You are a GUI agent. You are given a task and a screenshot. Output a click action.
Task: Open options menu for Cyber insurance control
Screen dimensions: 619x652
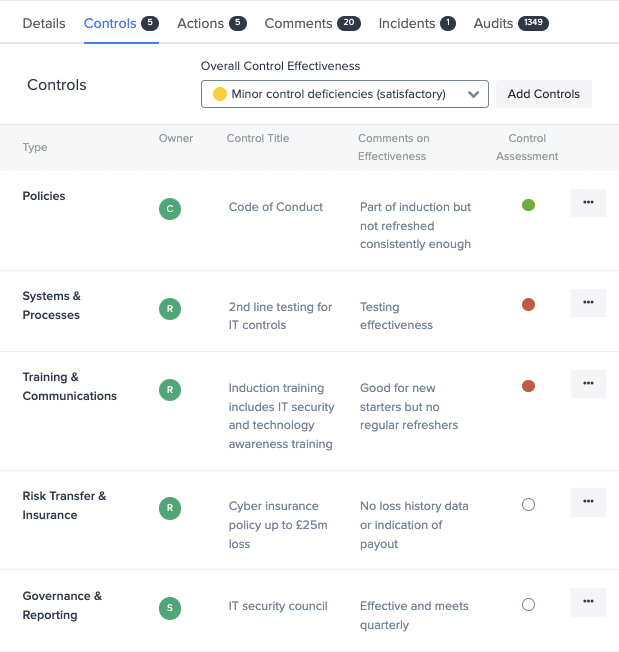(588, 502)
